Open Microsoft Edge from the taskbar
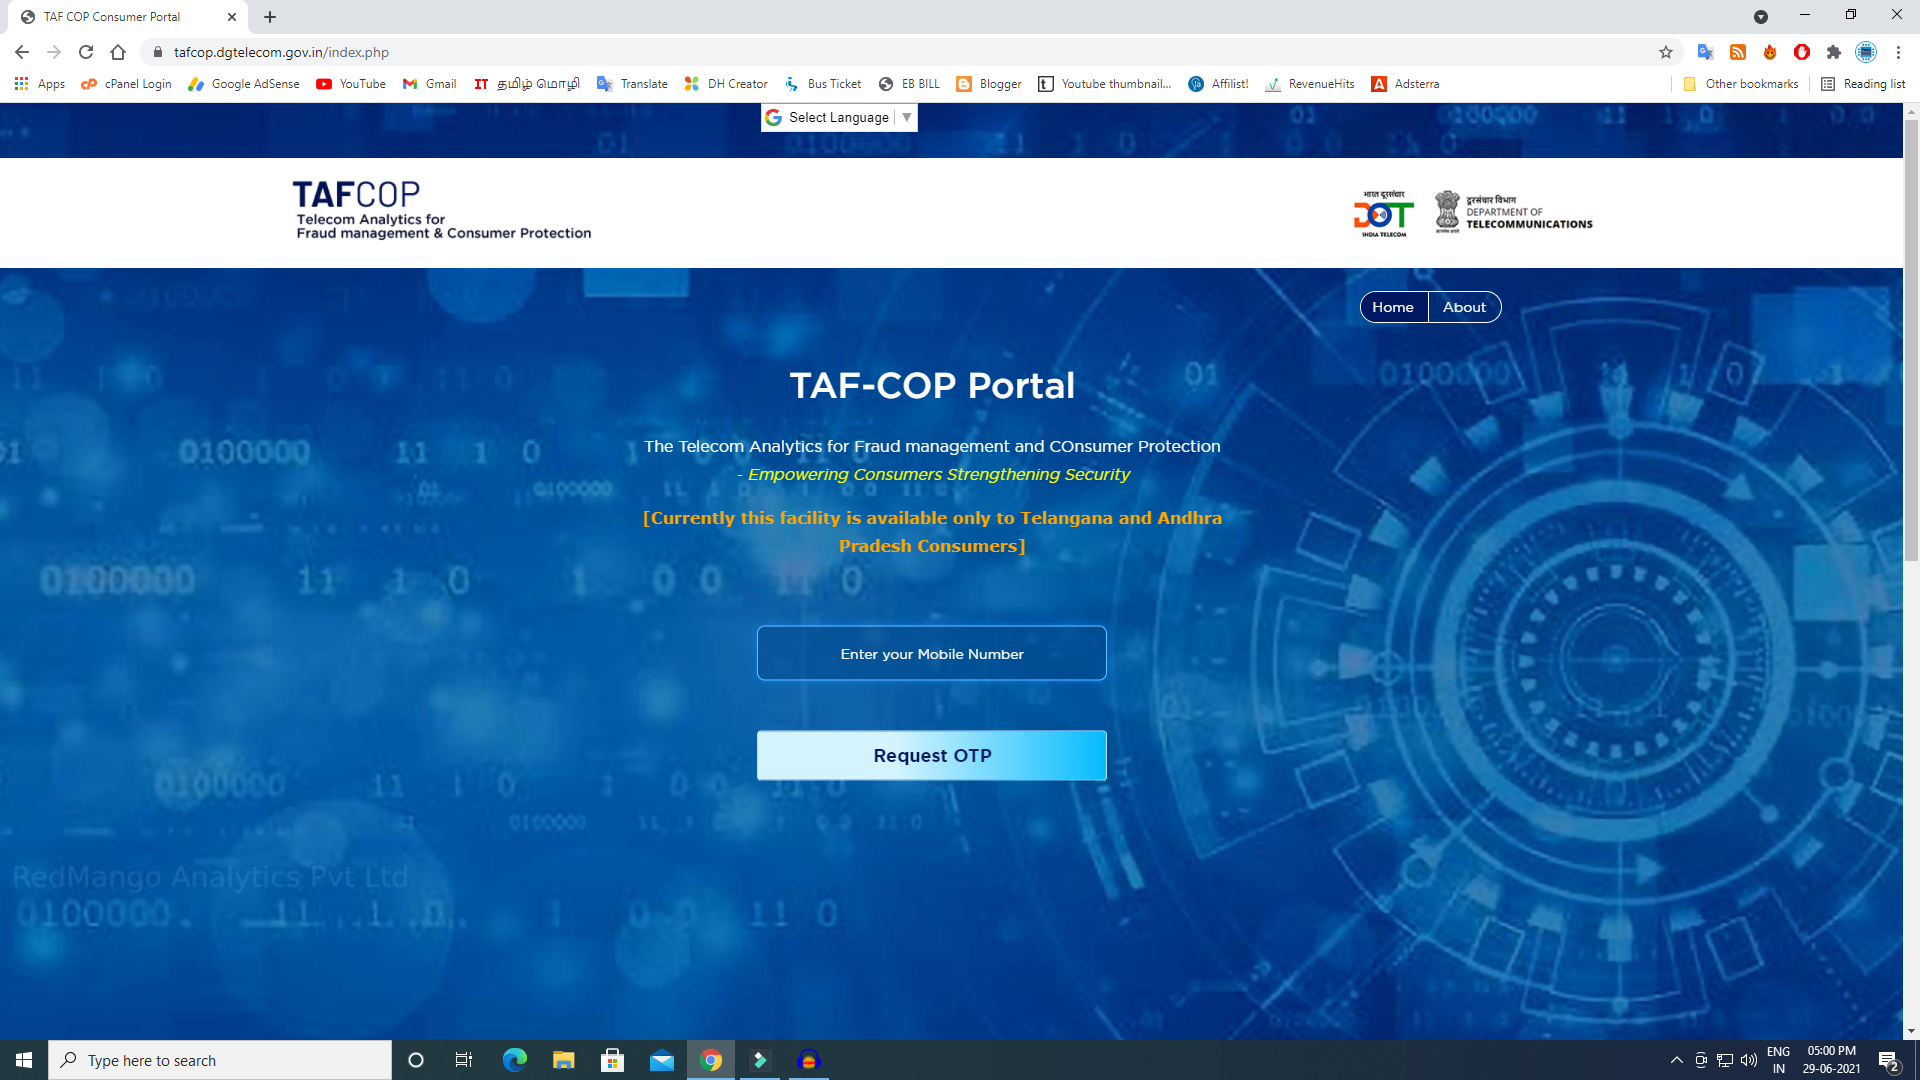1920x1080 pixels. pyautogui.click(x=514, y=1060)
